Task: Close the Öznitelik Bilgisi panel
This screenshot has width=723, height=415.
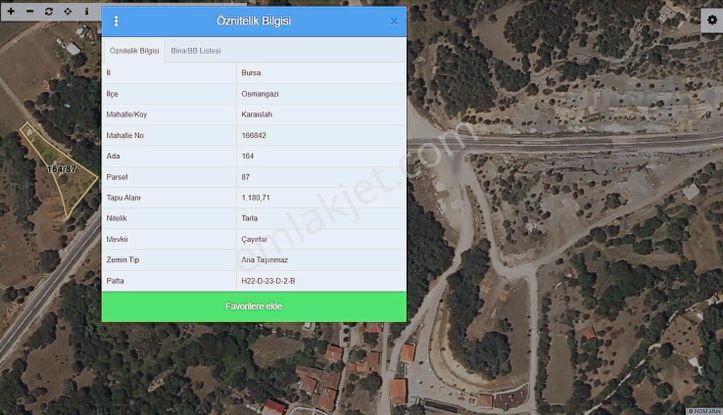Action: [394, 21]
